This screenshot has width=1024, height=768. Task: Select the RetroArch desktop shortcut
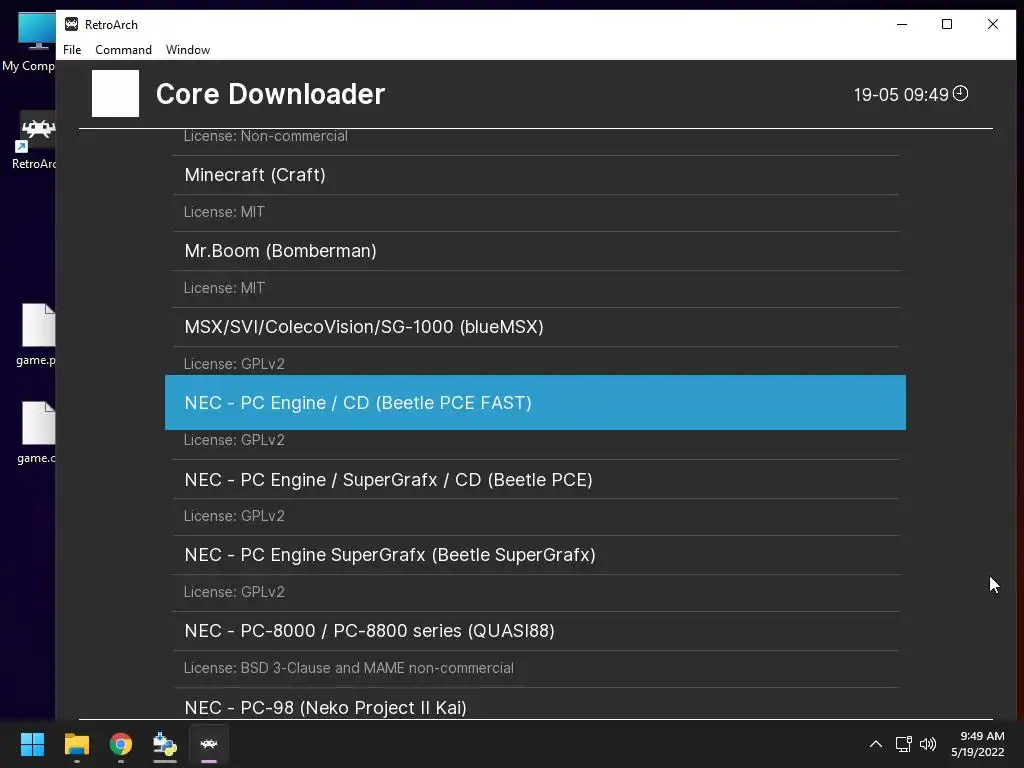click(34, 140)
